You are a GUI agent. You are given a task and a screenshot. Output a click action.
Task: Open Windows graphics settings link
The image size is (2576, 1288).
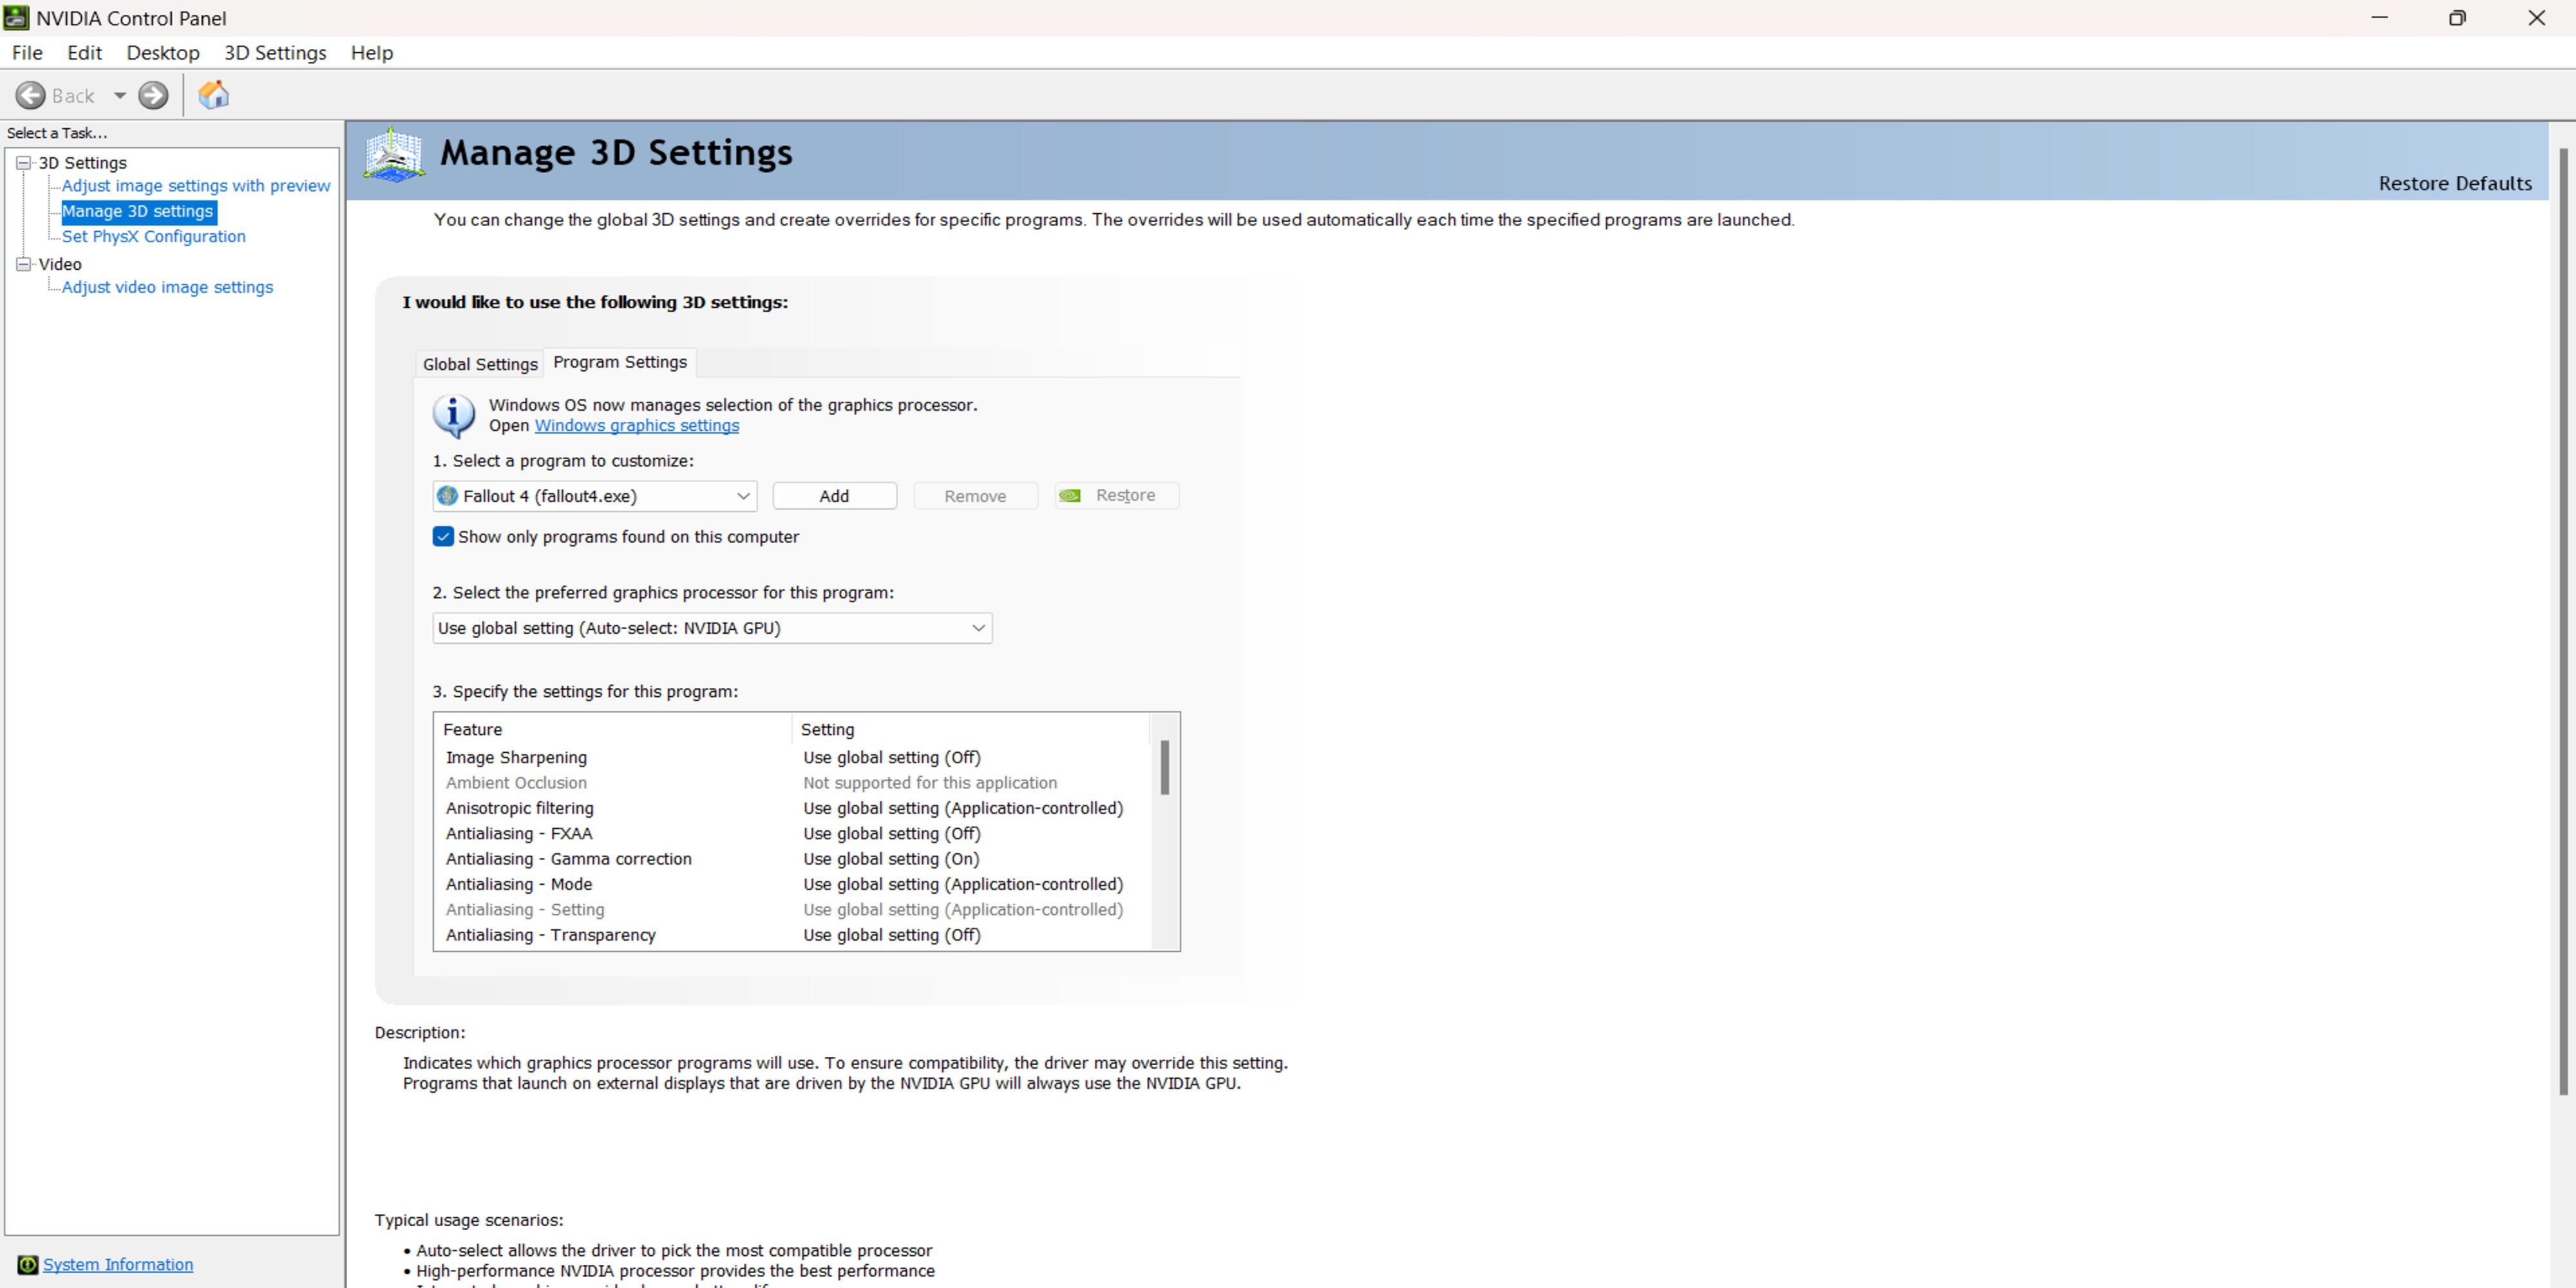click(x=634, y=424)
